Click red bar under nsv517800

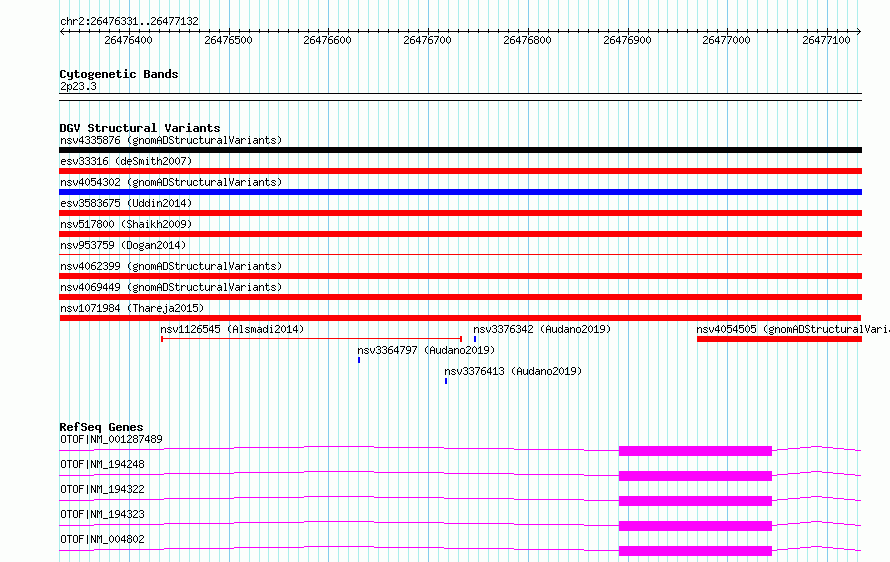[x=460, y=234]
